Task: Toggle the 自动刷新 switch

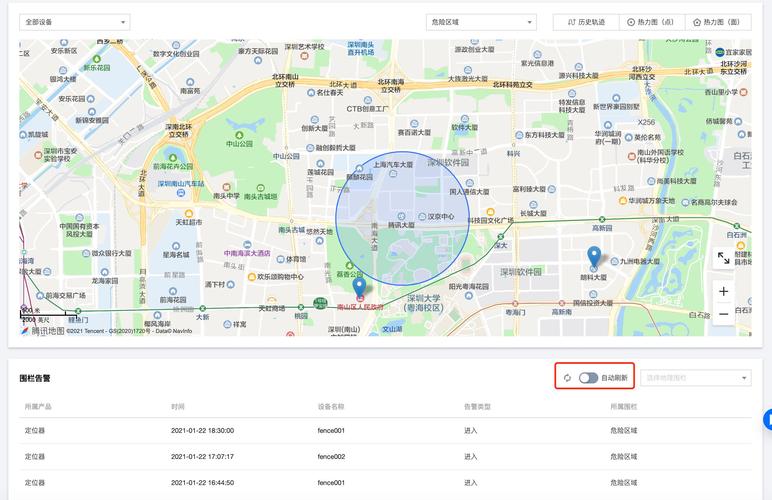Action: click(x=588, y=378)
